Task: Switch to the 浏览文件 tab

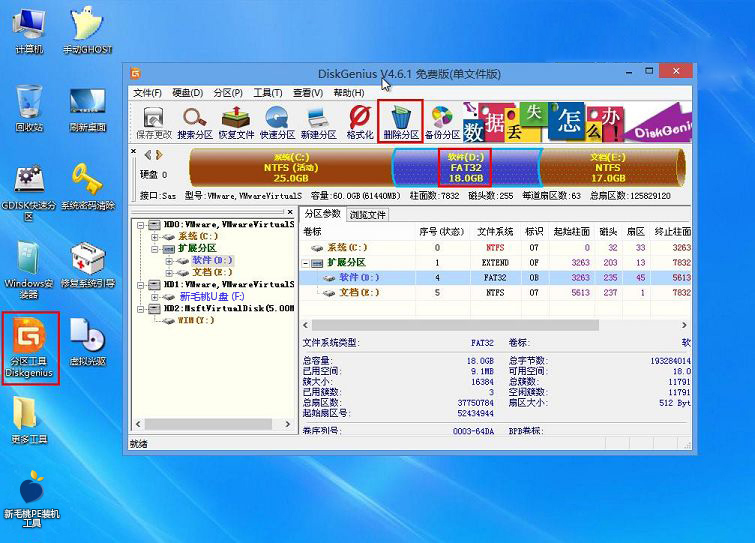Action: pos(367,215)
